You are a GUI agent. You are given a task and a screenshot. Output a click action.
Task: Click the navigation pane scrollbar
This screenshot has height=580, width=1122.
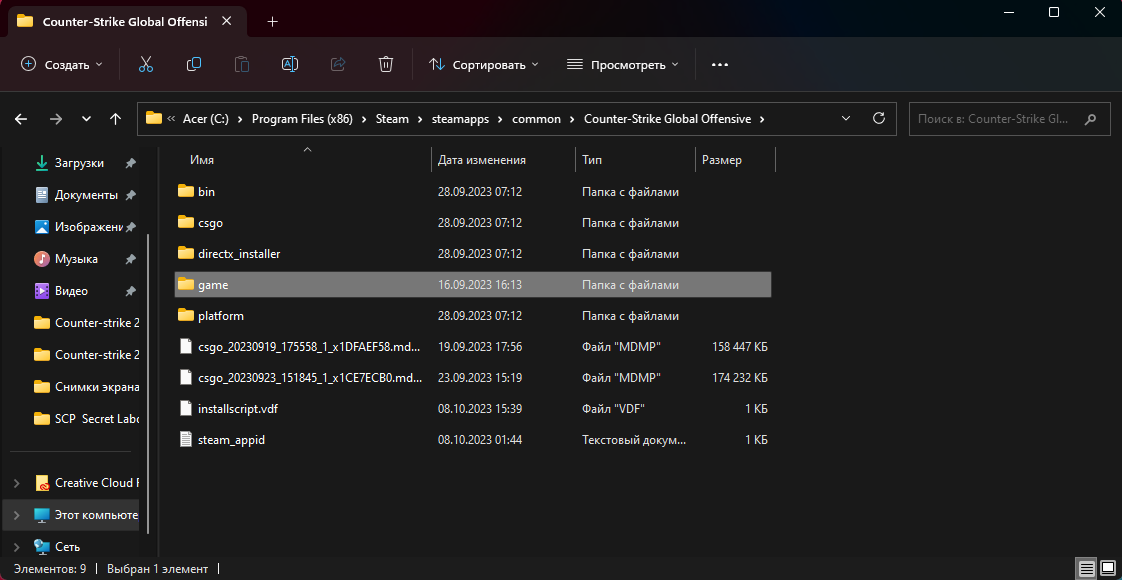point(148,300)
